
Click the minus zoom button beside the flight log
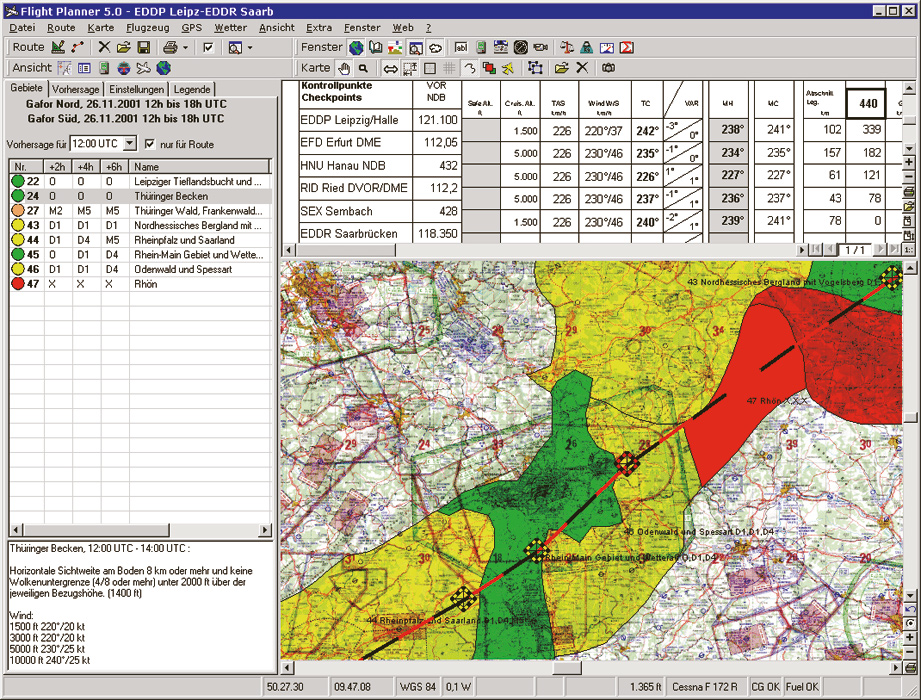[x=909, y=177]
